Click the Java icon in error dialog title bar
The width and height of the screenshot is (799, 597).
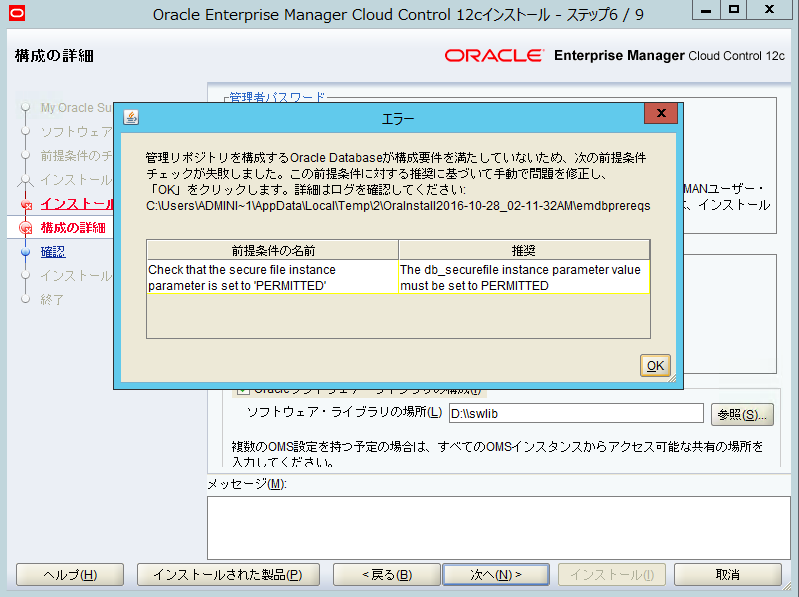(131, 117)
